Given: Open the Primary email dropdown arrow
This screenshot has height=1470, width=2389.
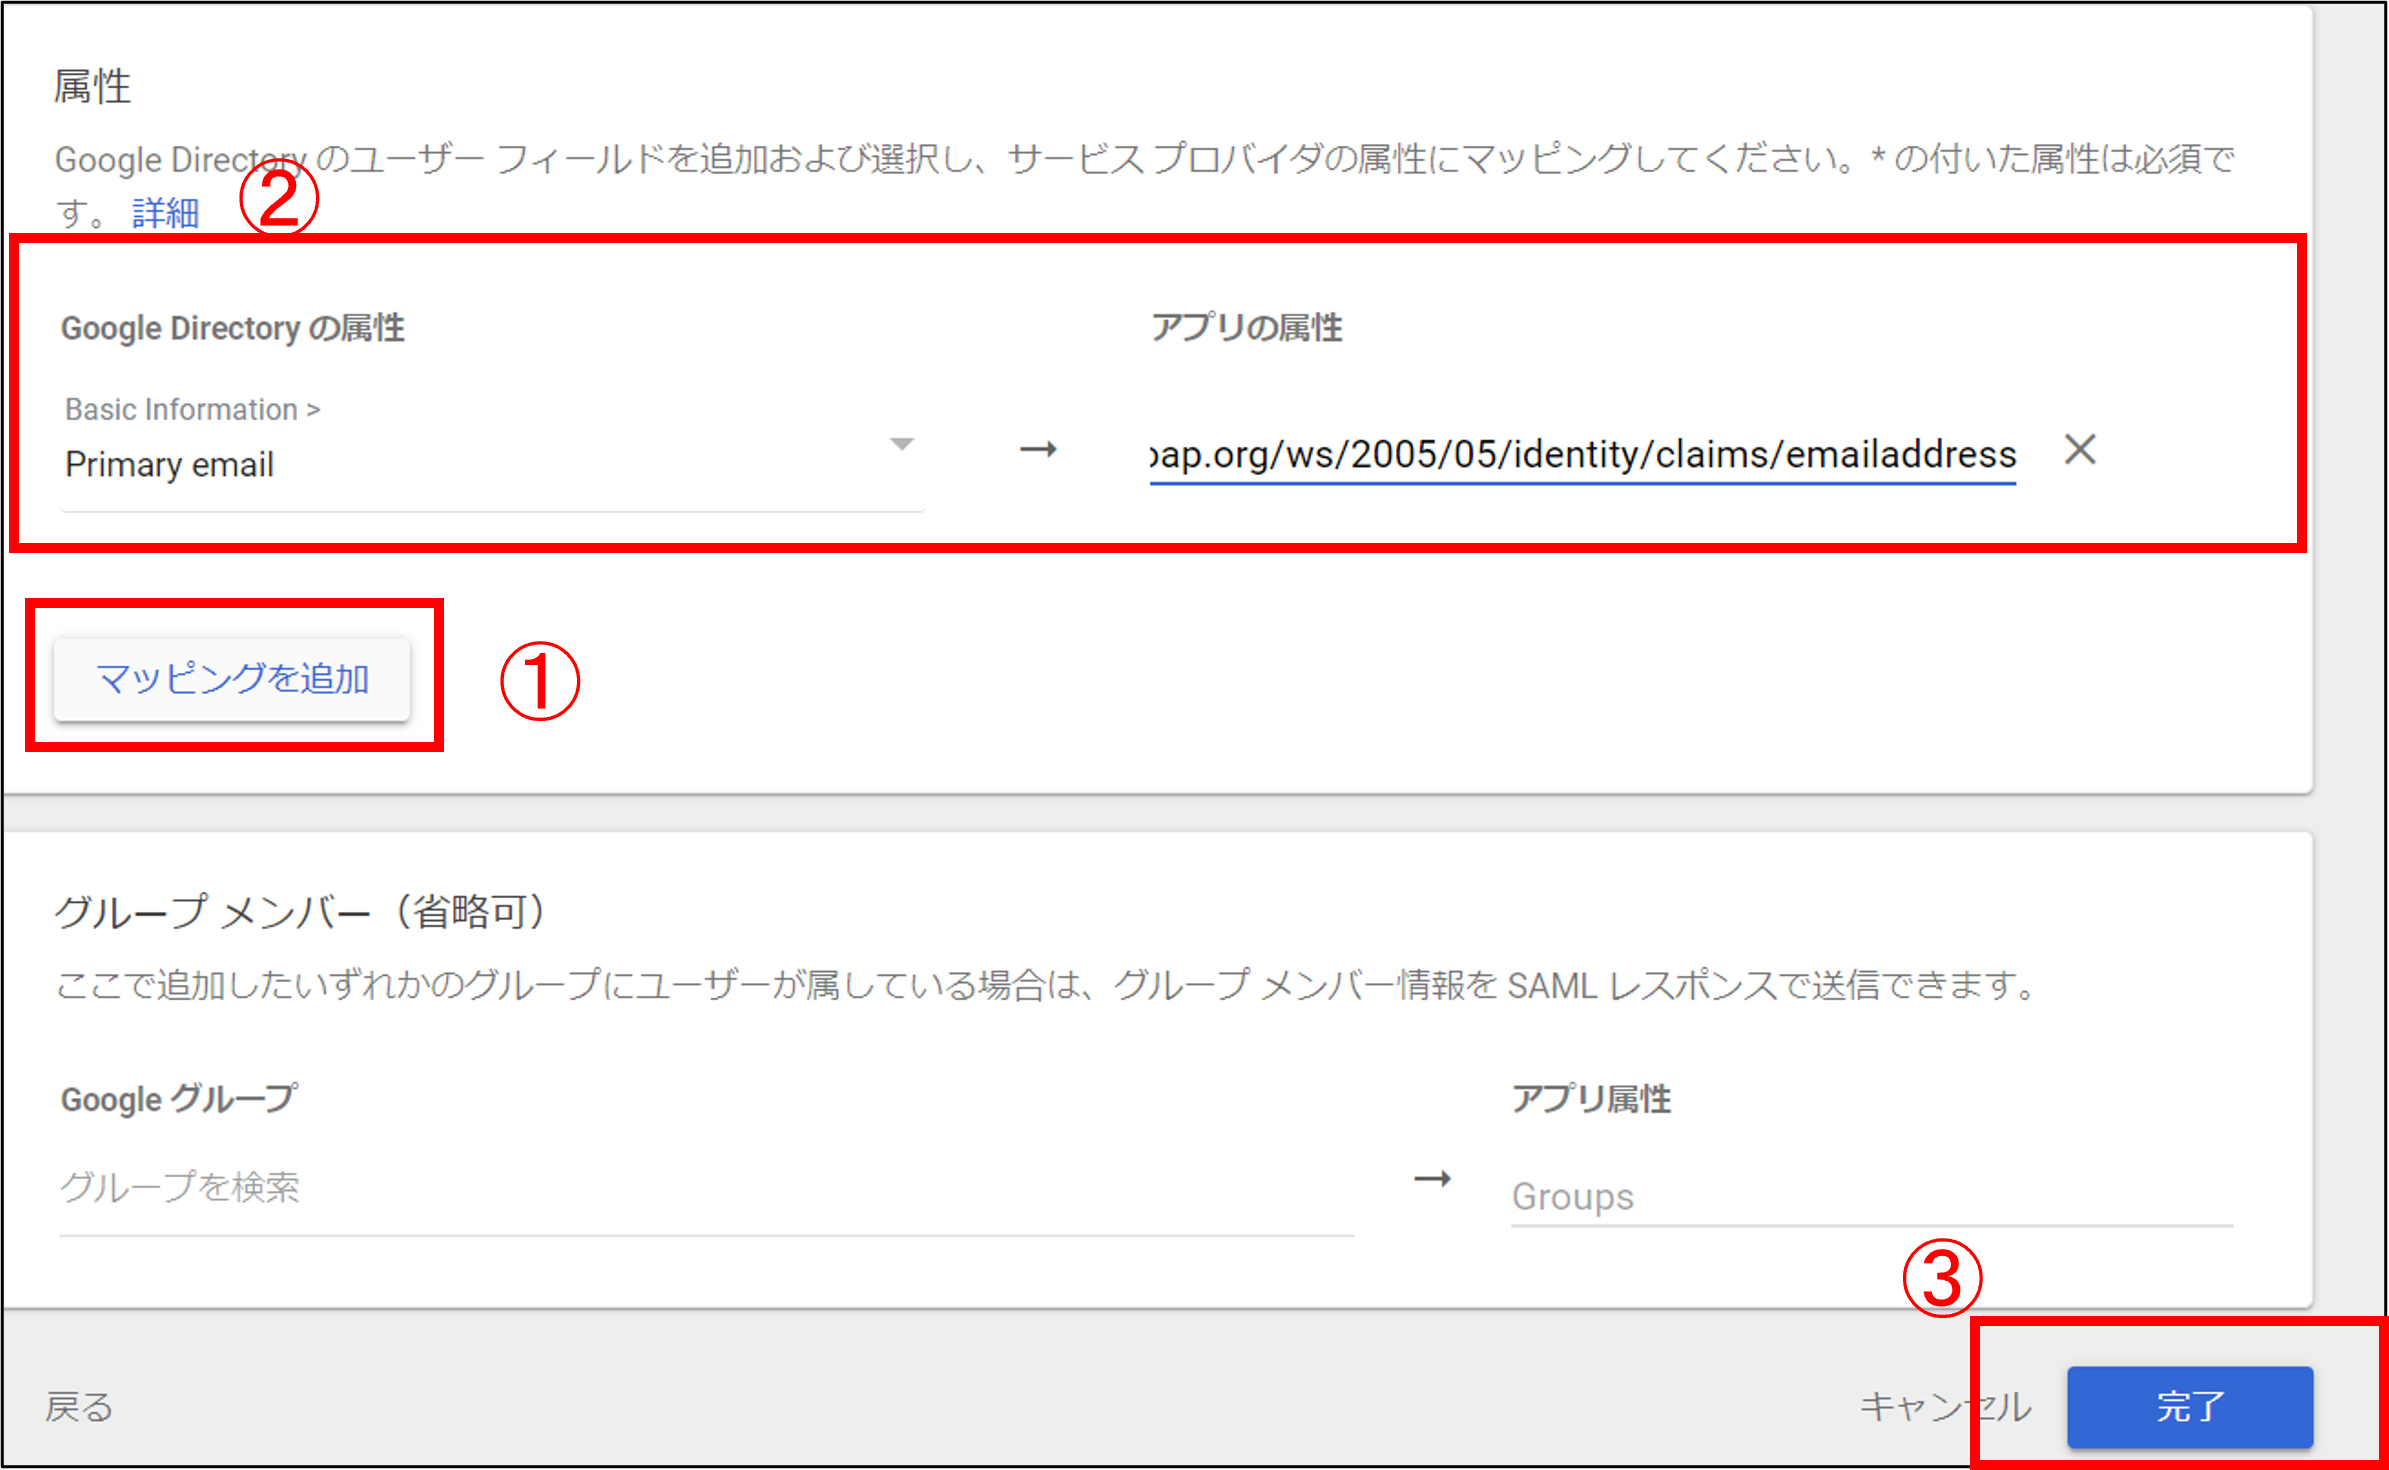Looking at the screenshot, I should pyautogui.click(x=901, y=444).
